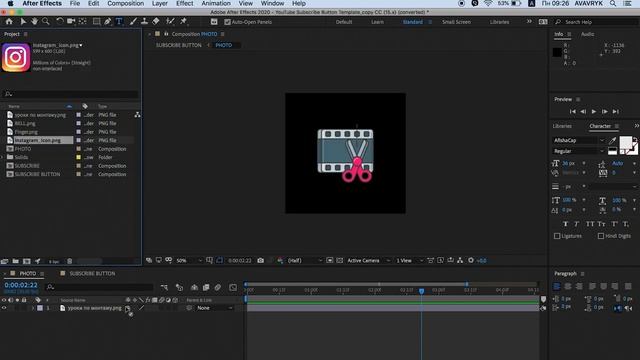Switch to the Libraries panel tab

562,126
